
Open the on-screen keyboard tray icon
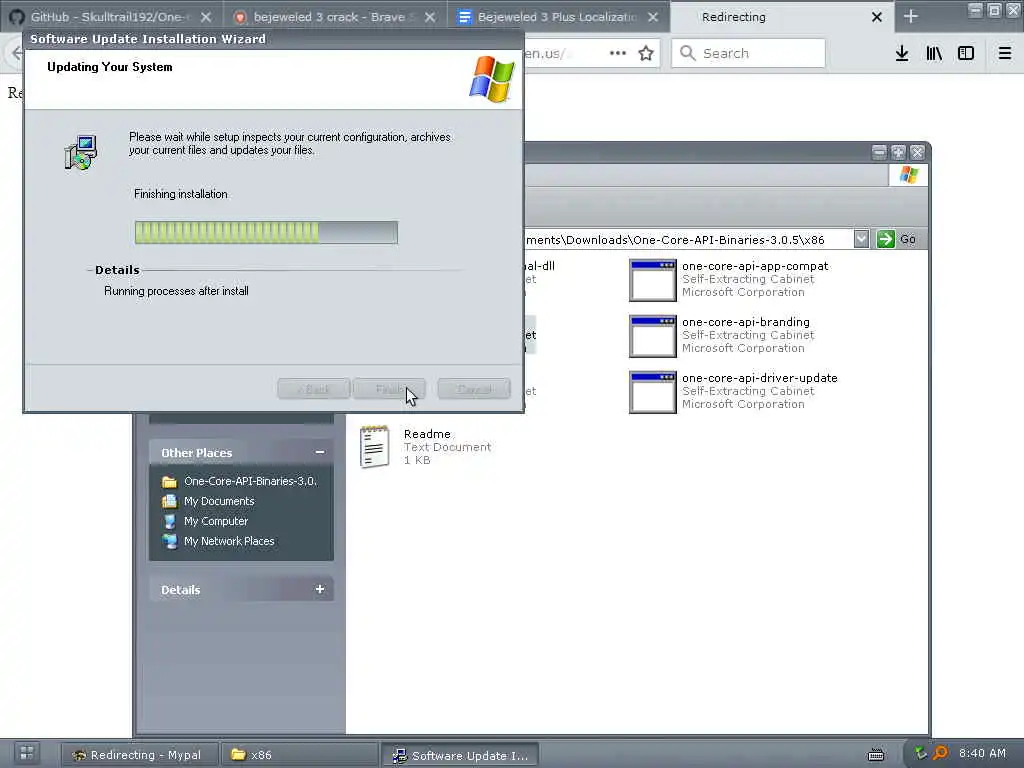tap(876, 755)
